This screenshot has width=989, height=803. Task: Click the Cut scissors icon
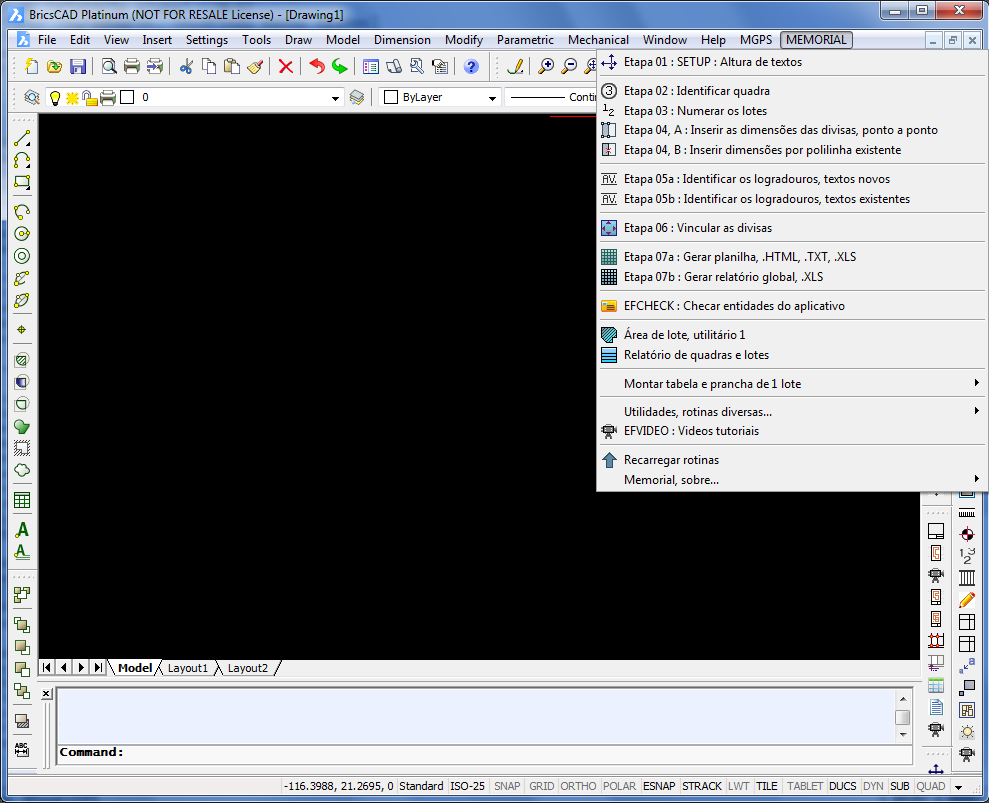click(185, 67)
